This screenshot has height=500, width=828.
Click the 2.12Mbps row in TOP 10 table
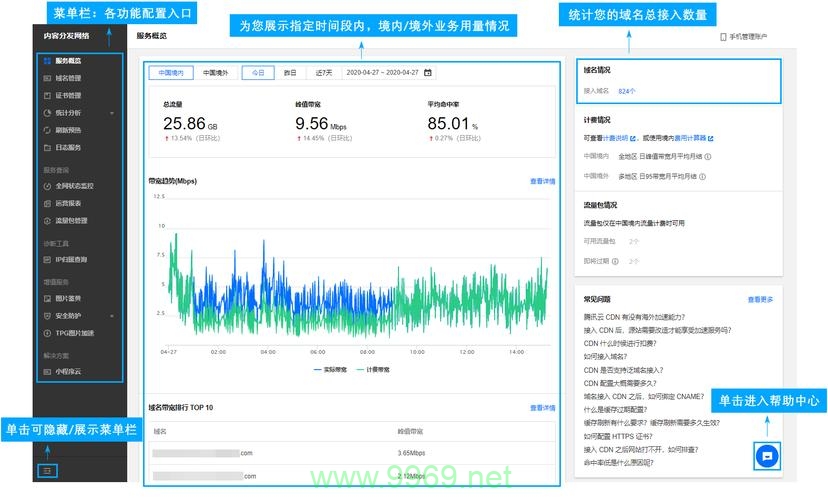pyautogui.click(x=352, y=476)
